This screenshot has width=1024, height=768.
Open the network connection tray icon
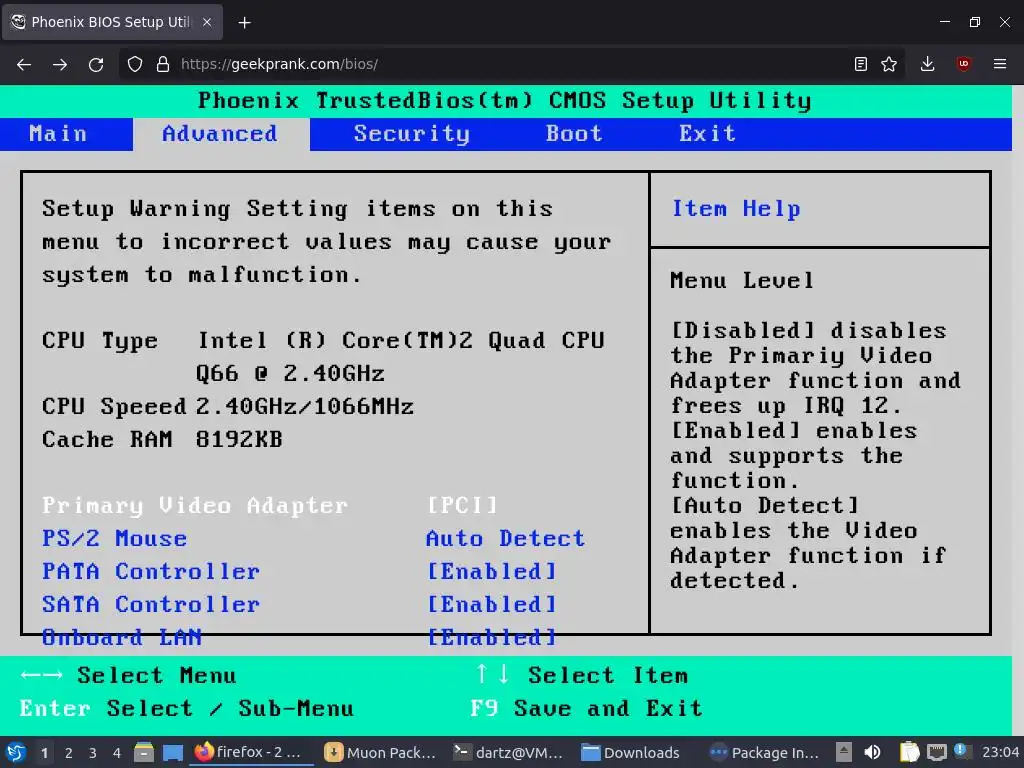point(936,752)
